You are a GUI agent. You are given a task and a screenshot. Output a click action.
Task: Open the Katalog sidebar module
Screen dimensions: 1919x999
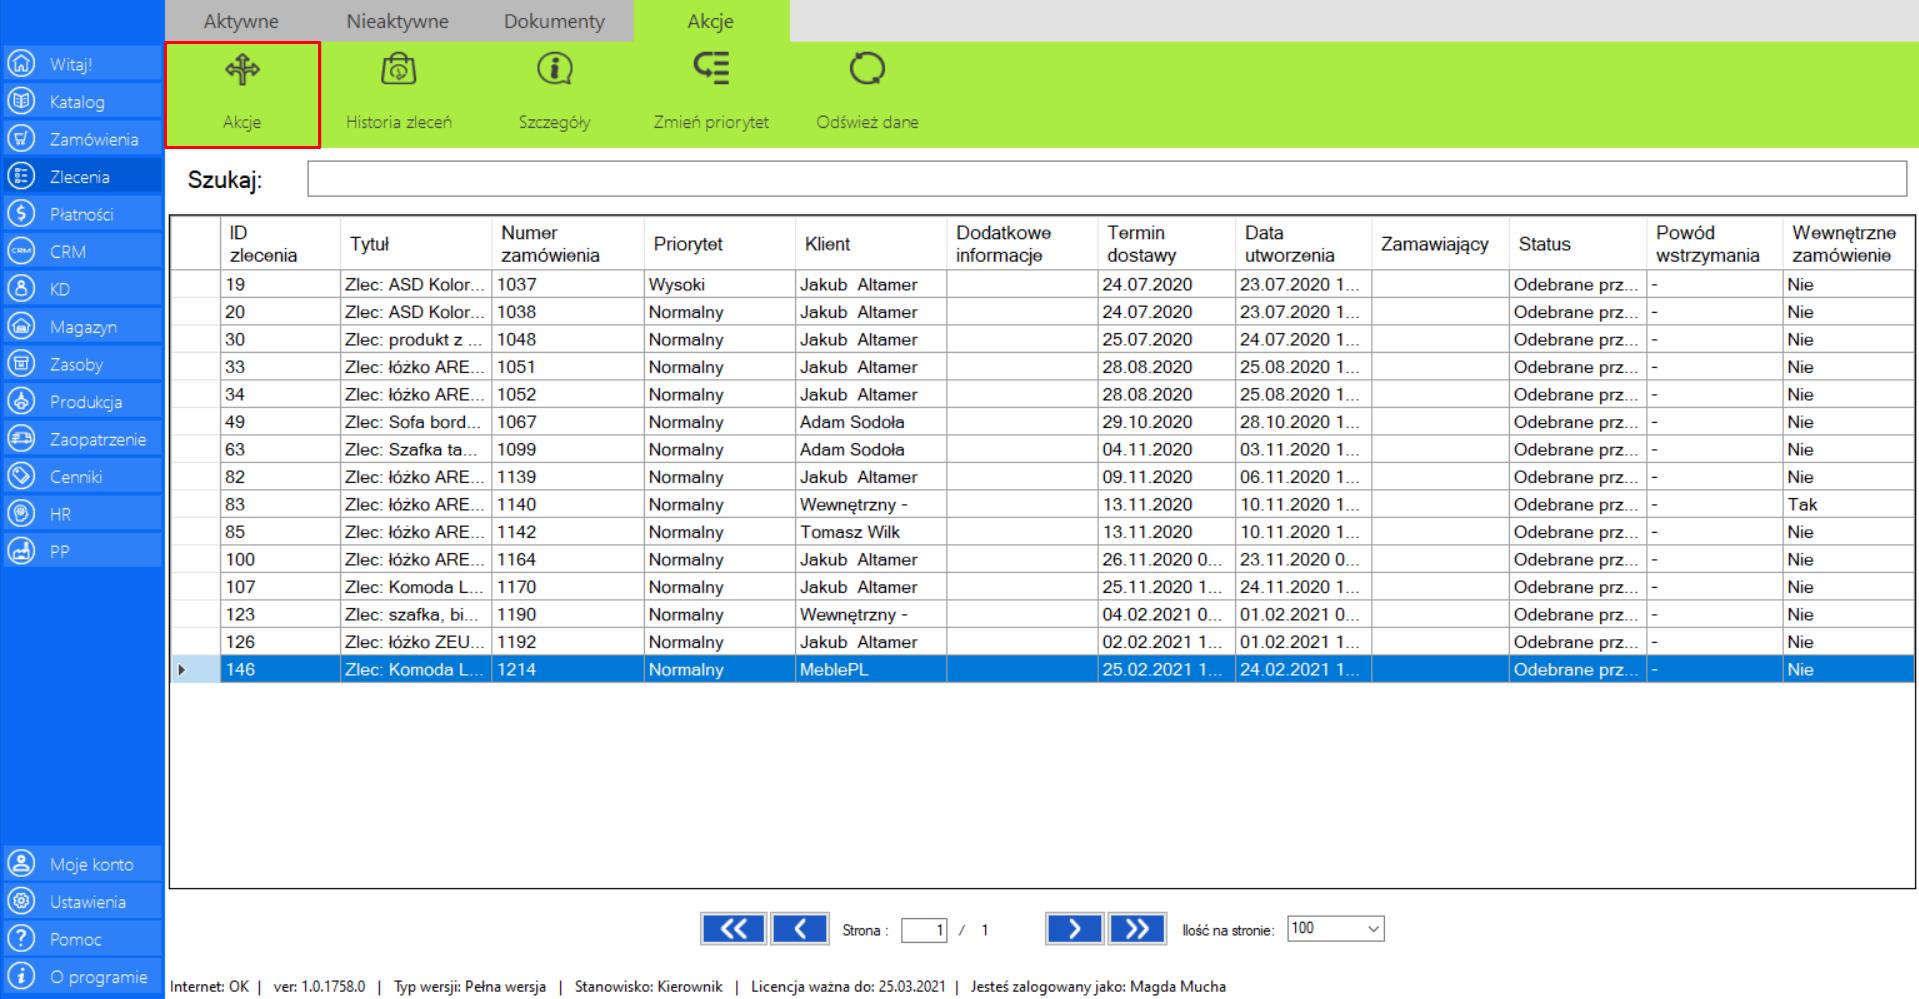coord(77,102)
